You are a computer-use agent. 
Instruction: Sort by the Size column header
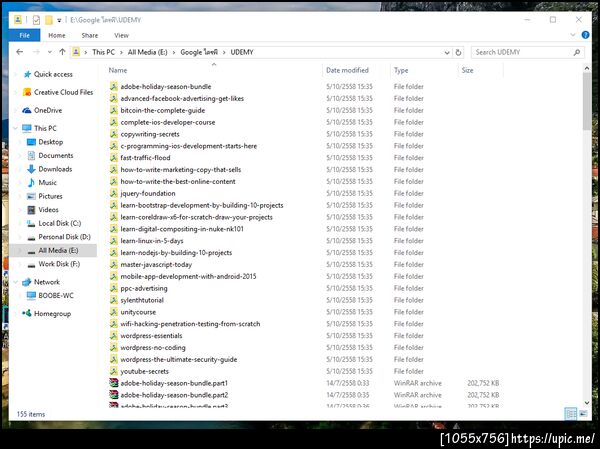click(467, 70)
